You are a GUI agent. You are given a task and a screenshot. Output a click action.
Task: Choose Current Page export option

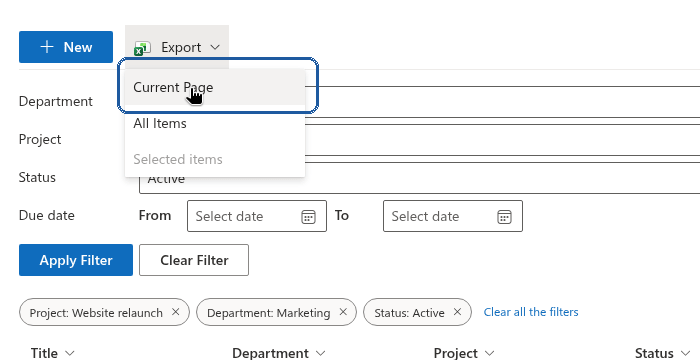coord(215,87)
